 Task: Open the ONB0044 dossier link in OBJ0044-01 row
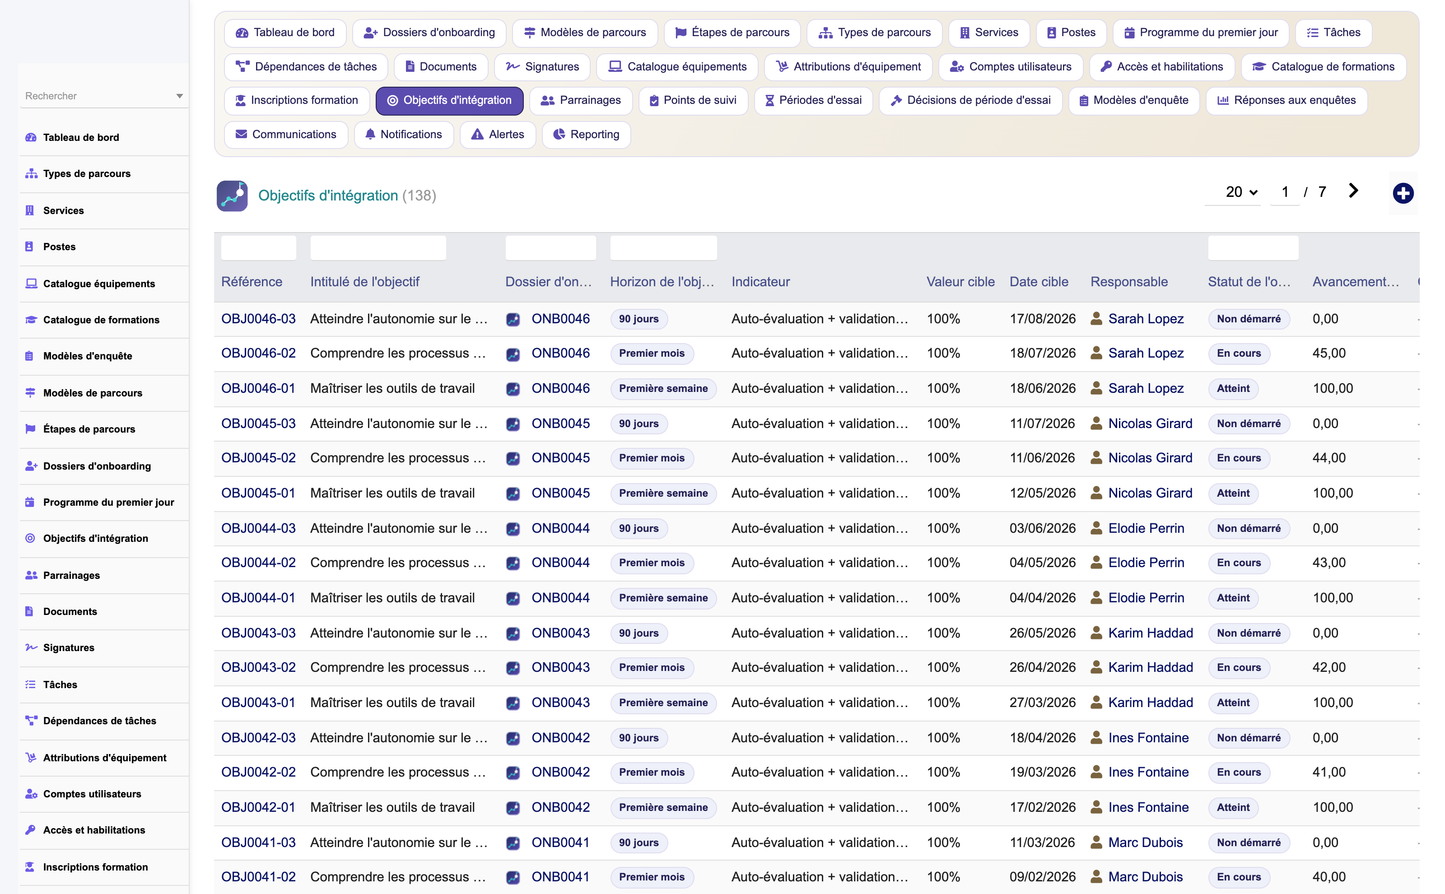(561, 598)
